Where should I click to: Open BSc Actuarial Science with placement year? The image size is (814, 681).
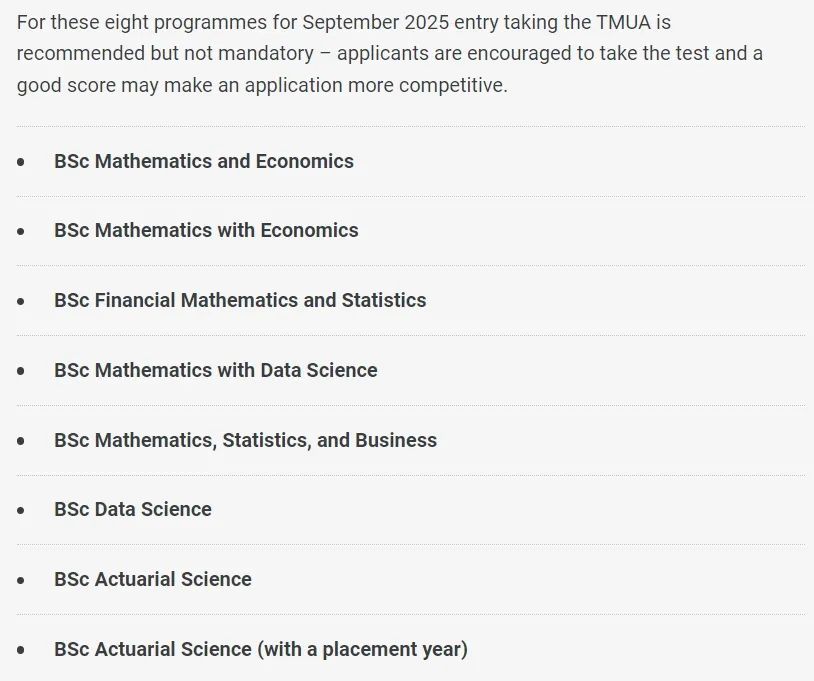261,649
